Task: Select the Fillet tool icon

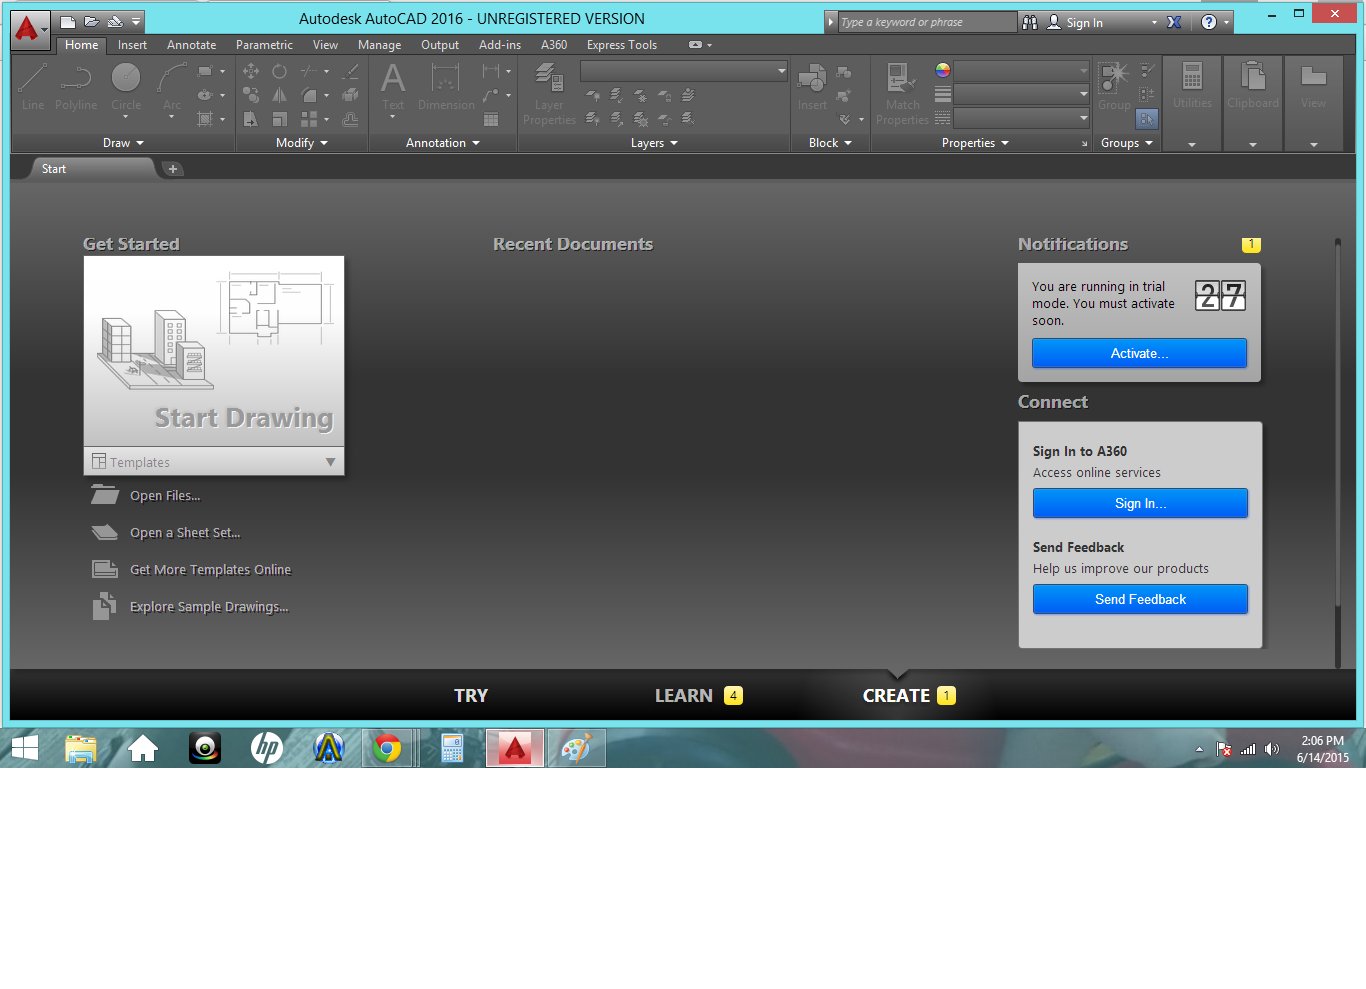Action: click(309, 95)
